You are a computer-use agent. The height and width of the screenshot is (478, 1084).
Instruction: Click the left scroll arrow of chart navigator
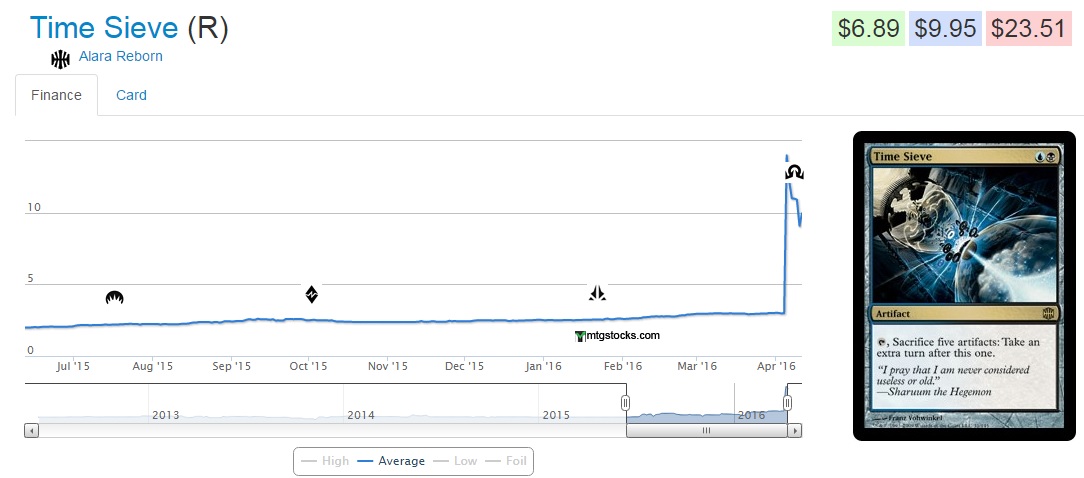point(31,431)
